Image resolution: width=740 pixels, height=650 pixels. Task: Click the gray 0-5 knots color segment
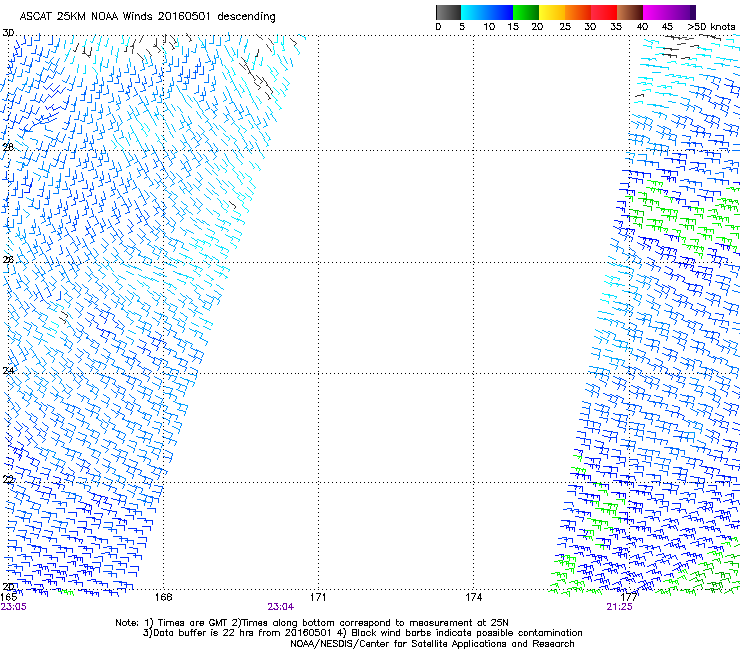pos(448,12)
